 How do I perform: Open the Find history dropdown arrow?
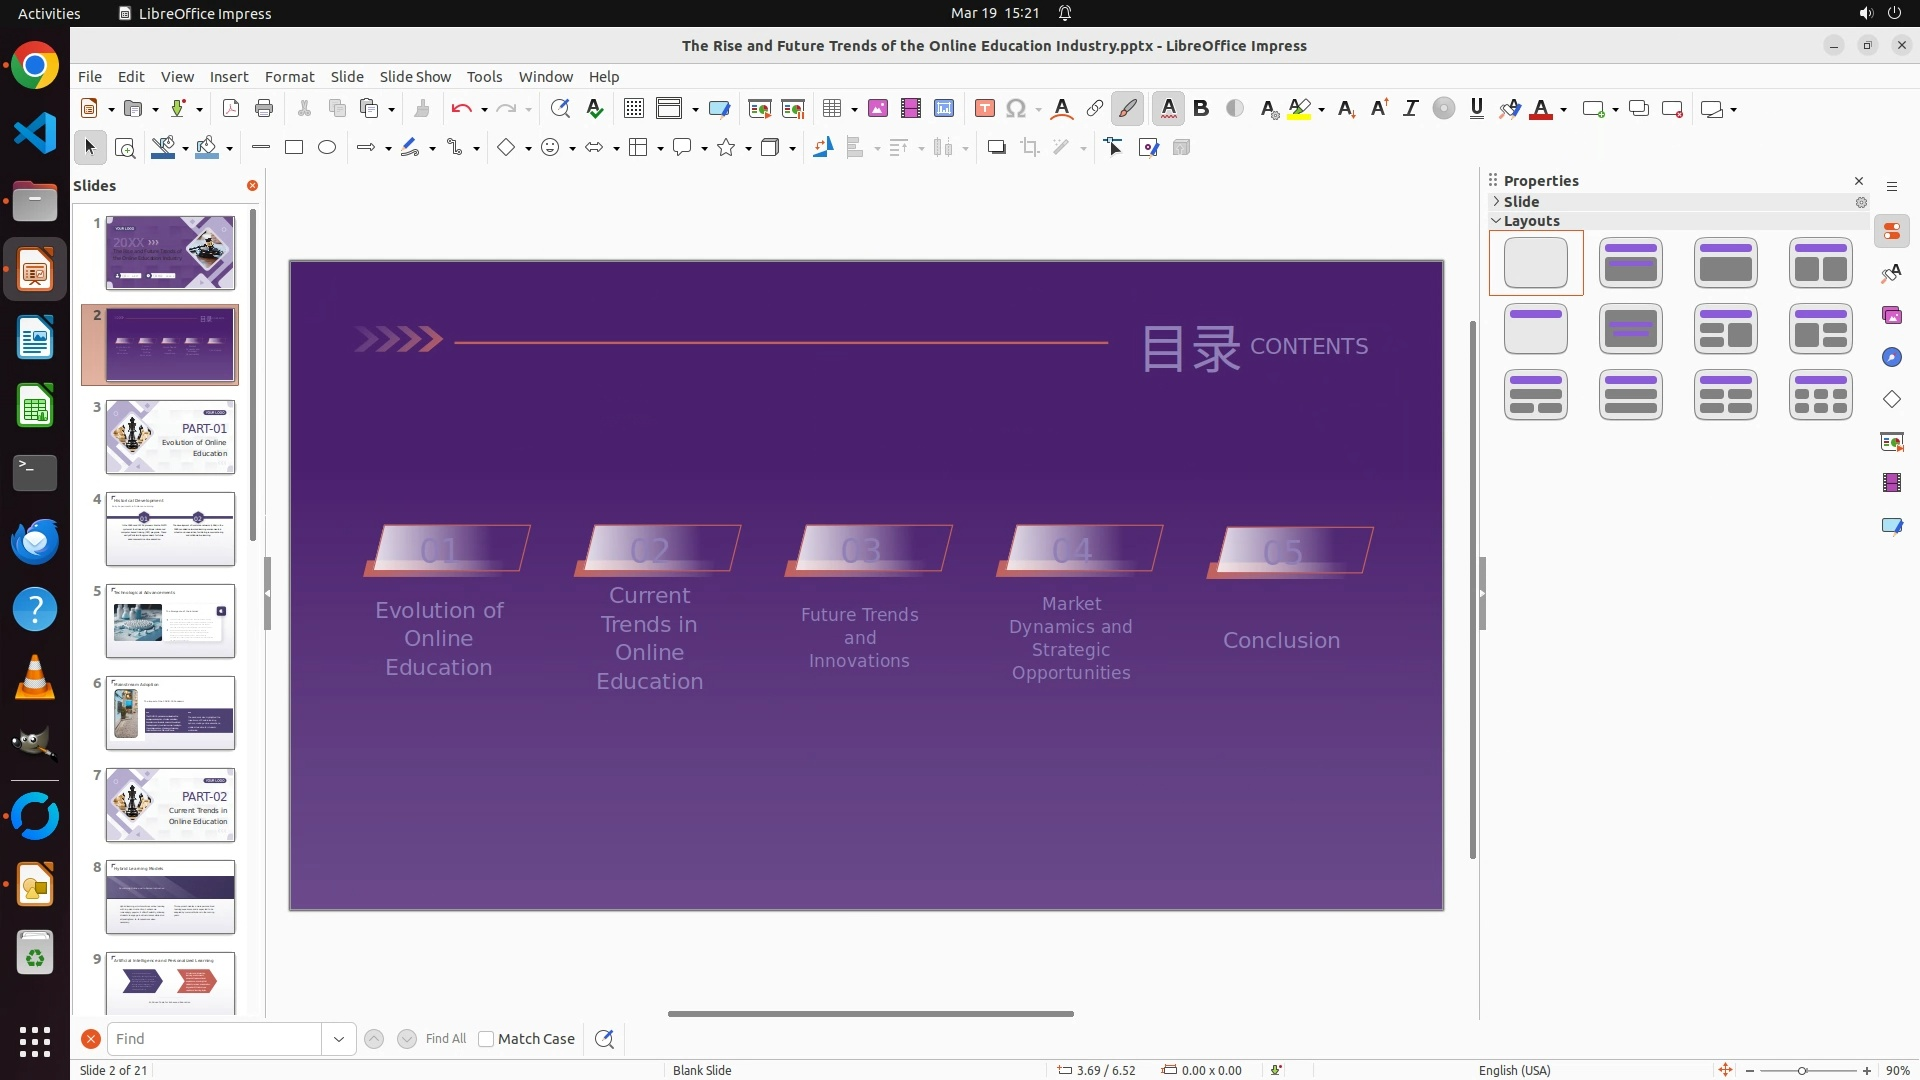click(x=339, y=1039)
